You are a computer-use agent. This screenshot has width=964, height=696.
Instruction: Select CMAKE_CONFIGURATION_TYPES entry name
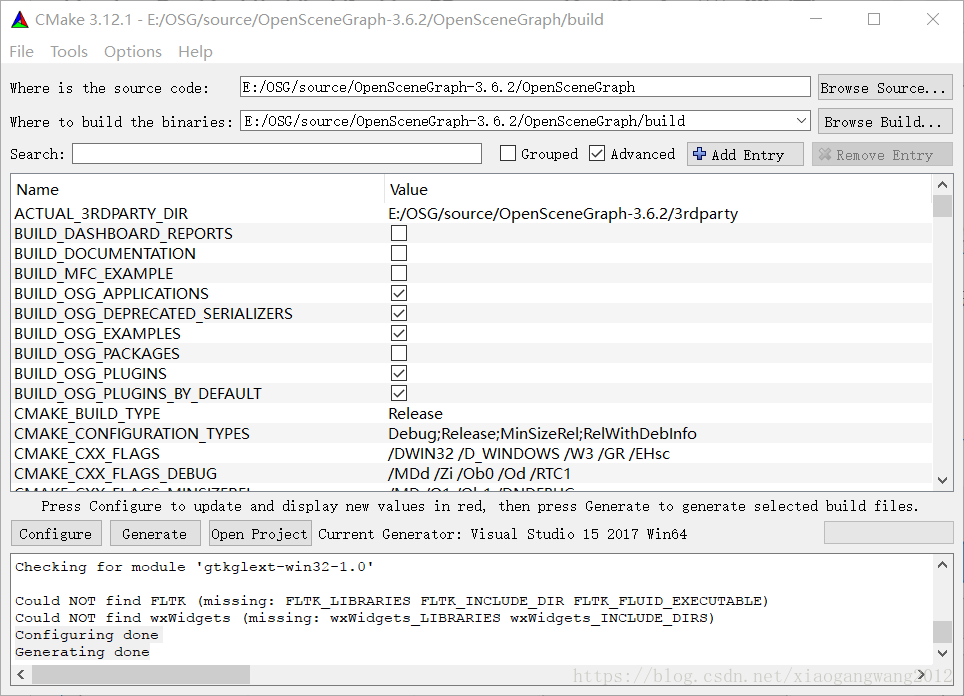coord(132,433)
